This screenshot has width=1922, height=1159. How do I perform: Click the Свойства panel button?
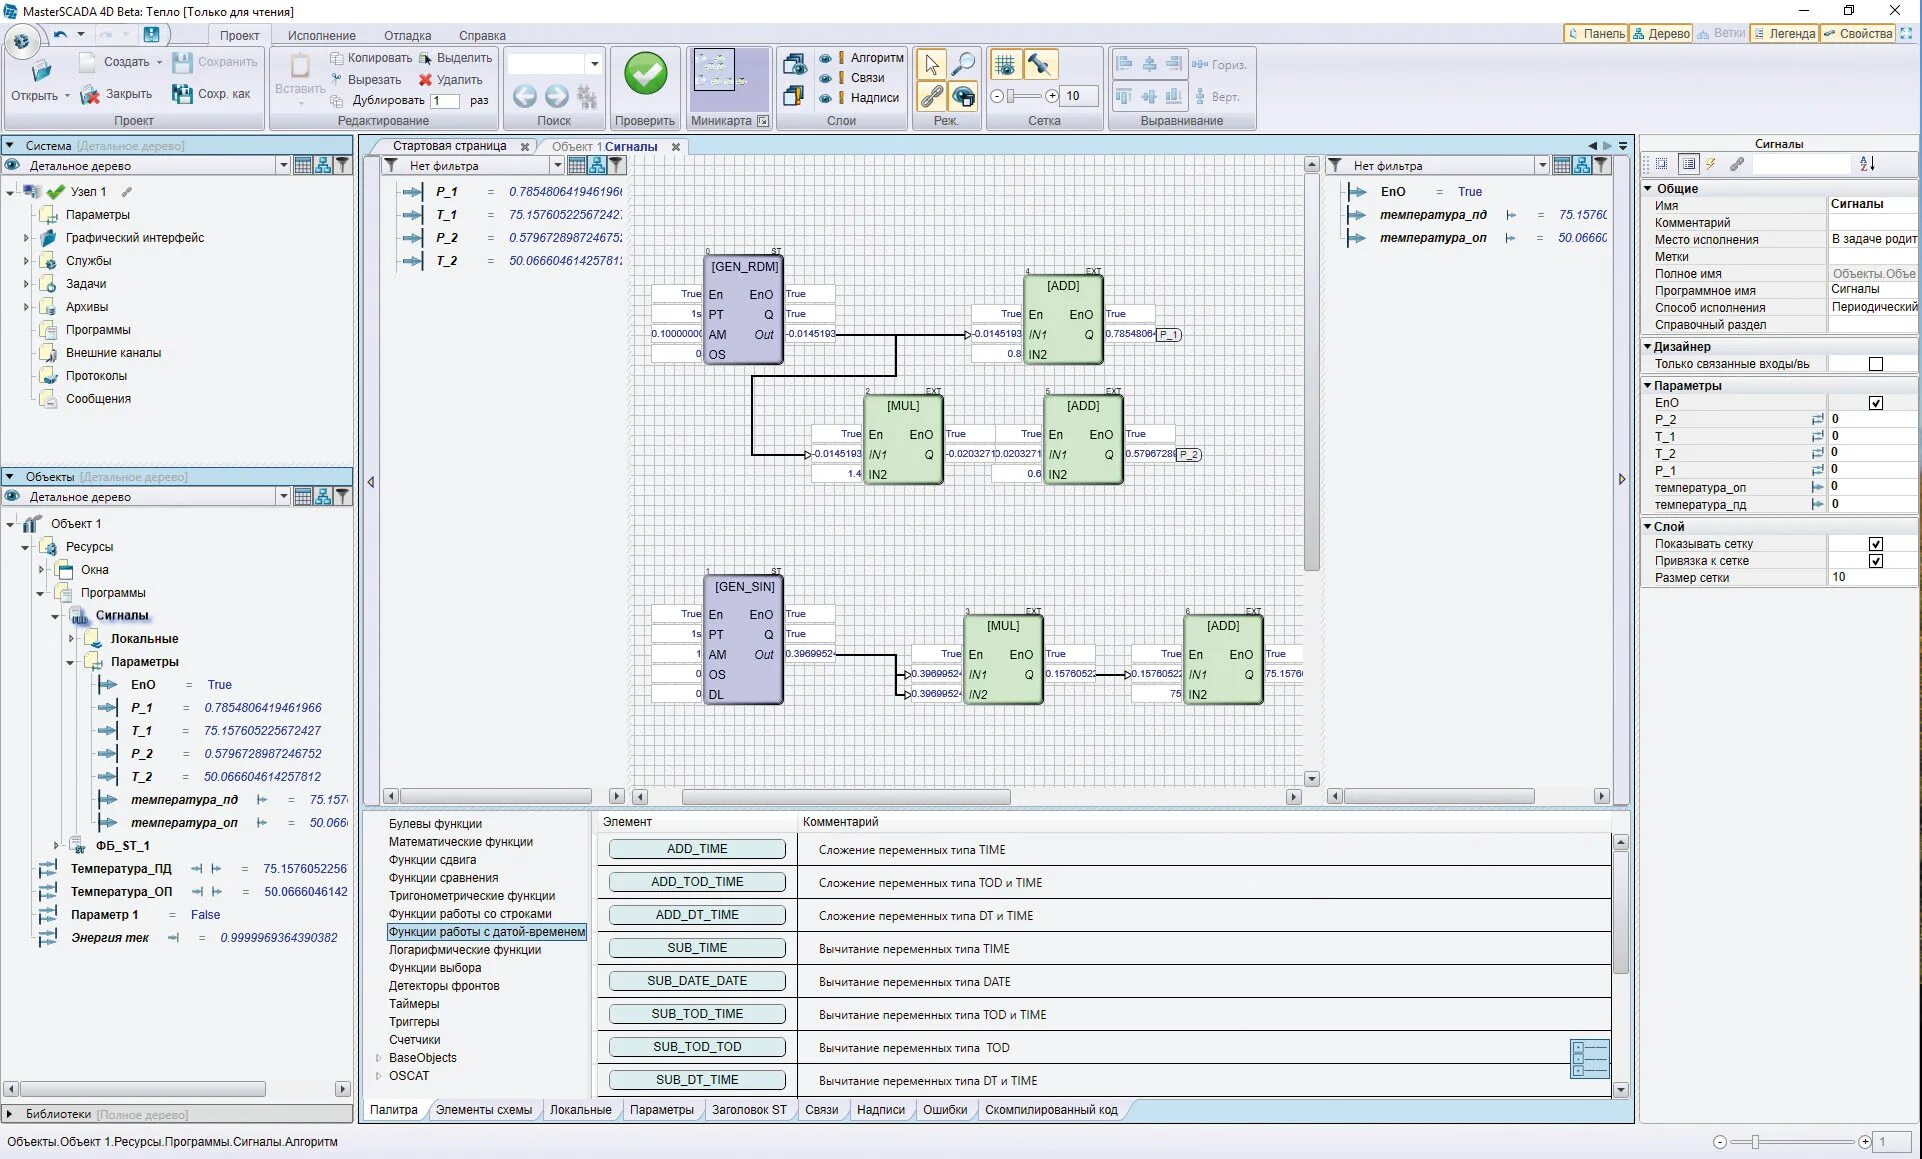[x=1858, y=34]
